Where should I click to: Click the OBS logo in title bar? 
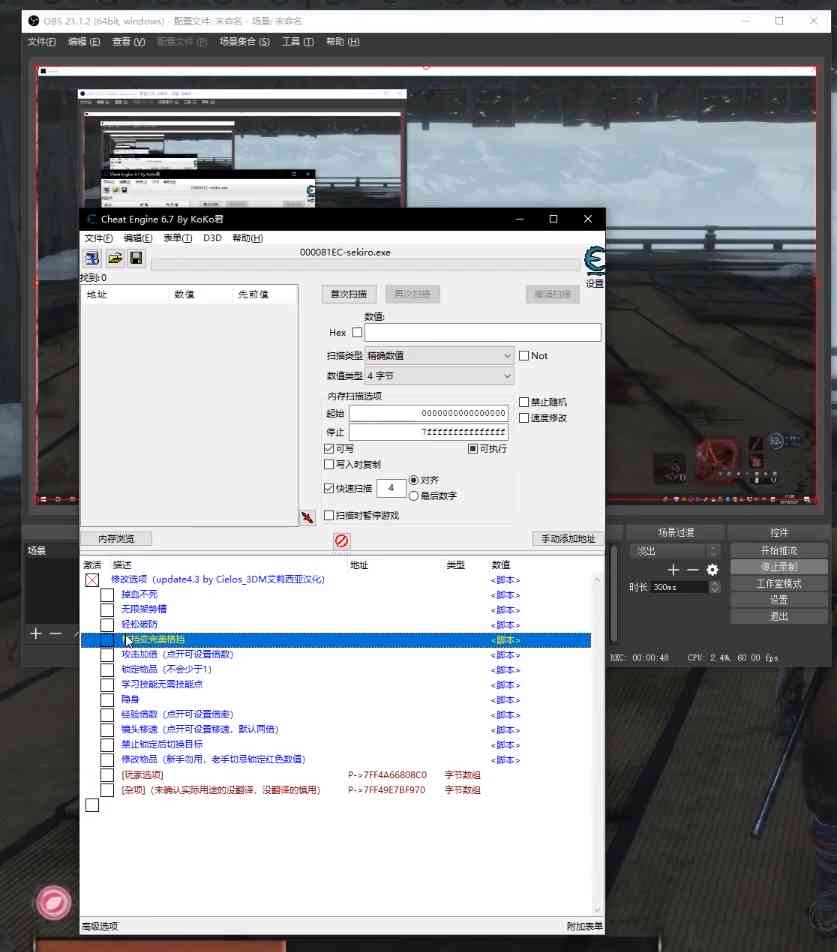34,21
